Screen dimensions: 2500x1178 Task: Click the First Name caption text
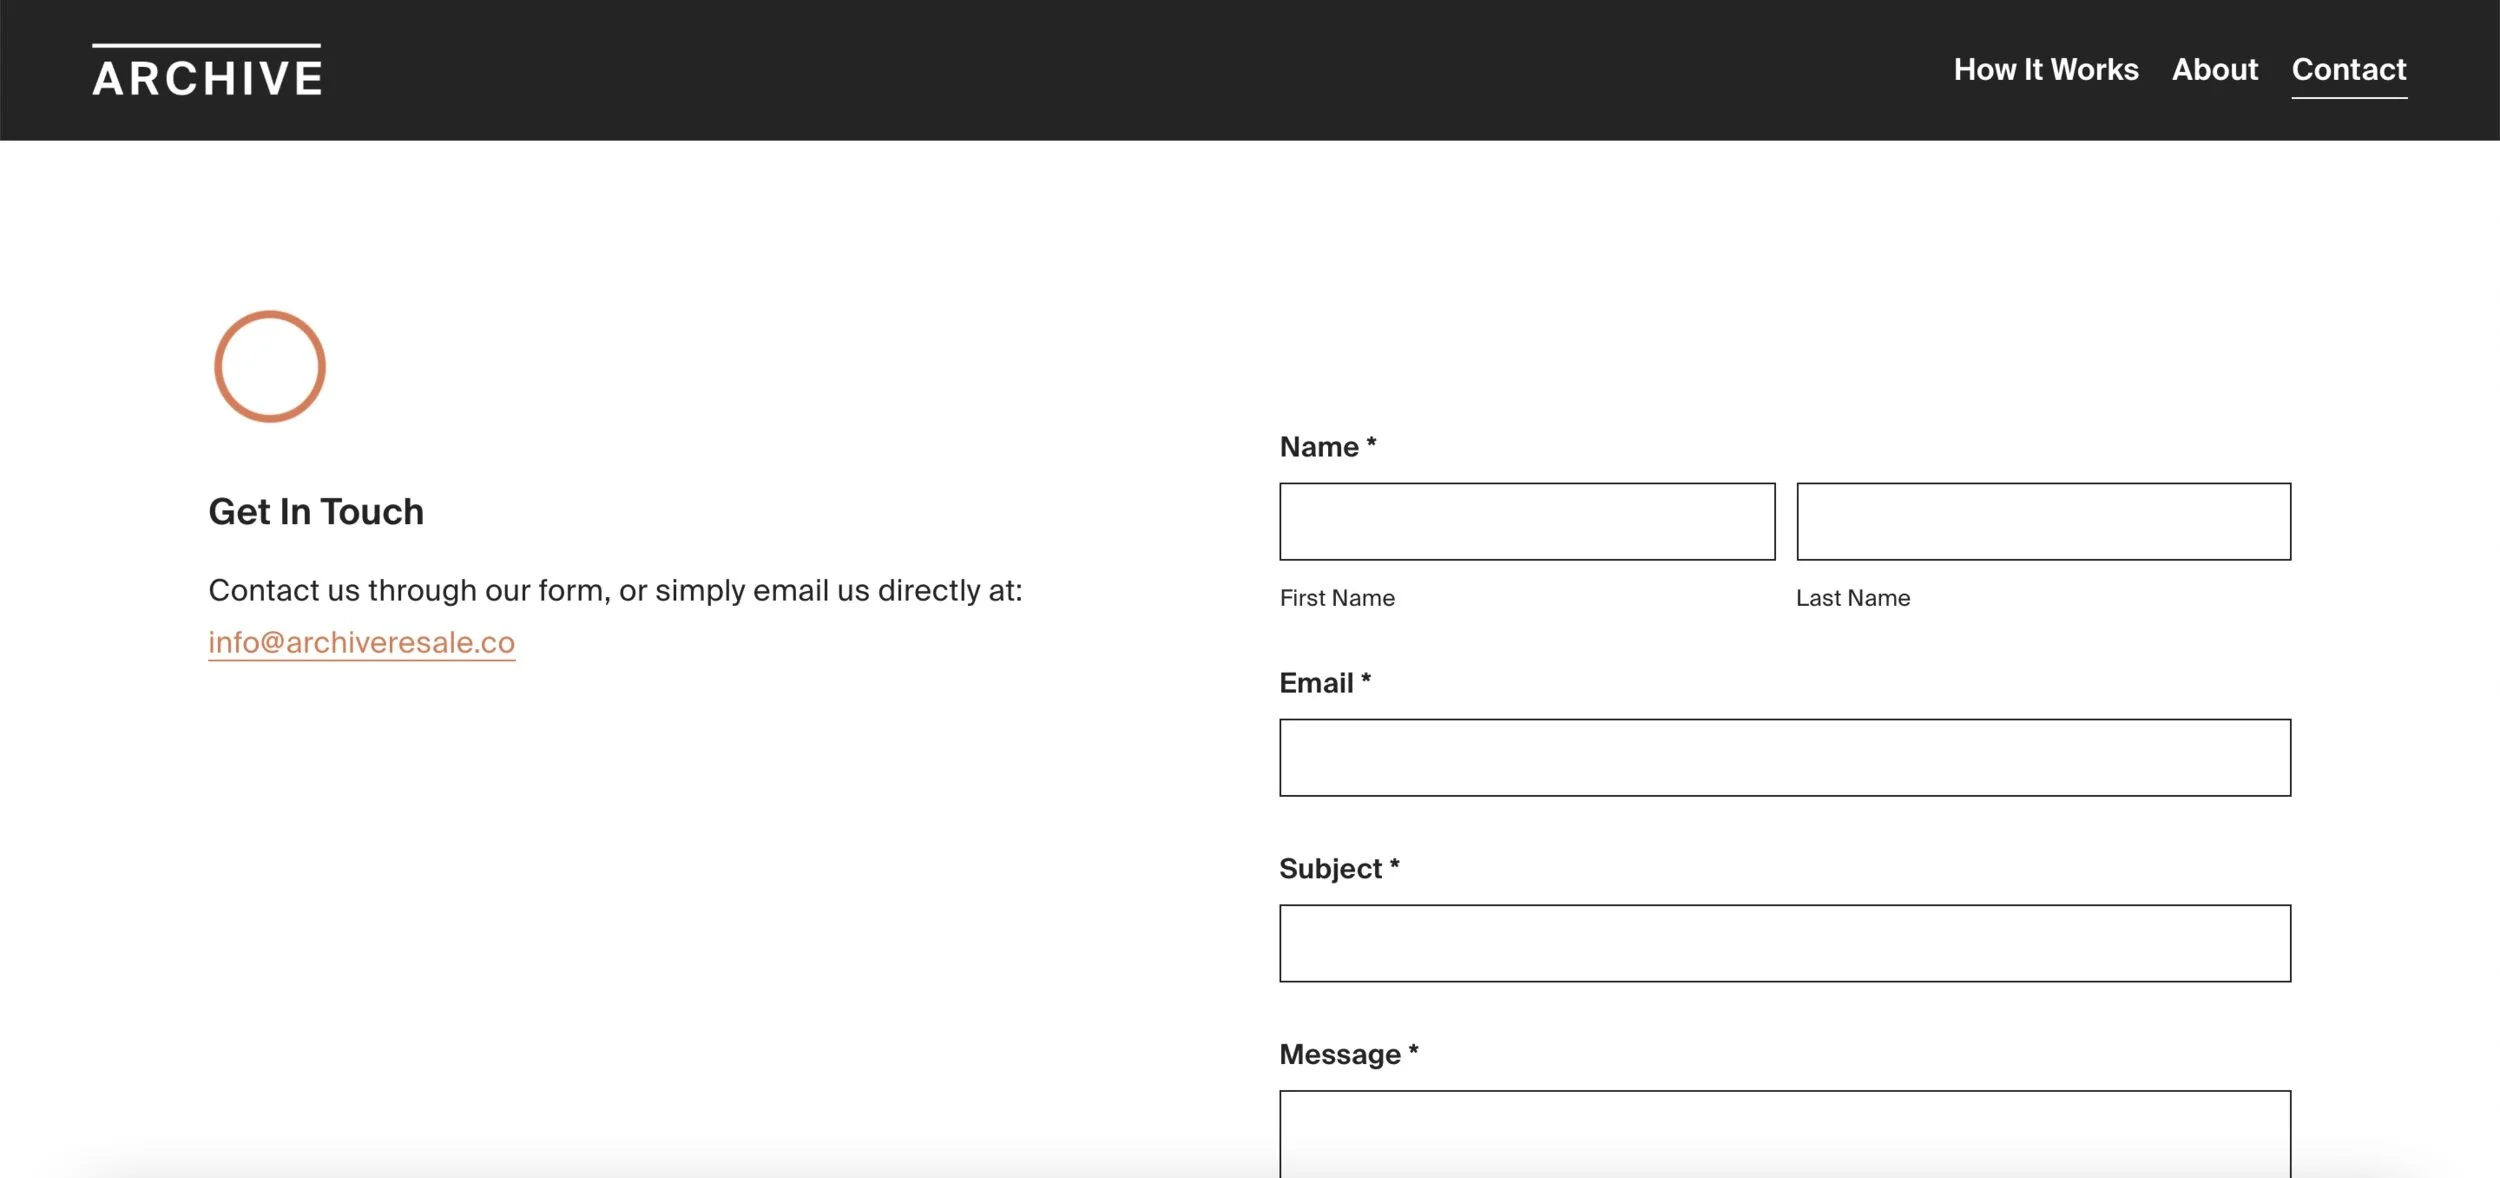tap(1336, 598)
